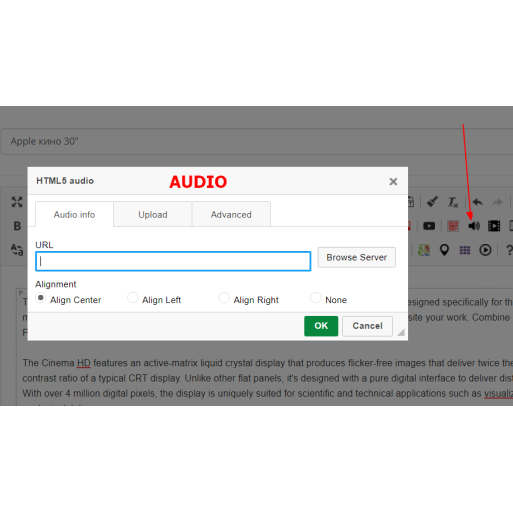
Task: Confirm with the green OK button
Action: [321, 326]
